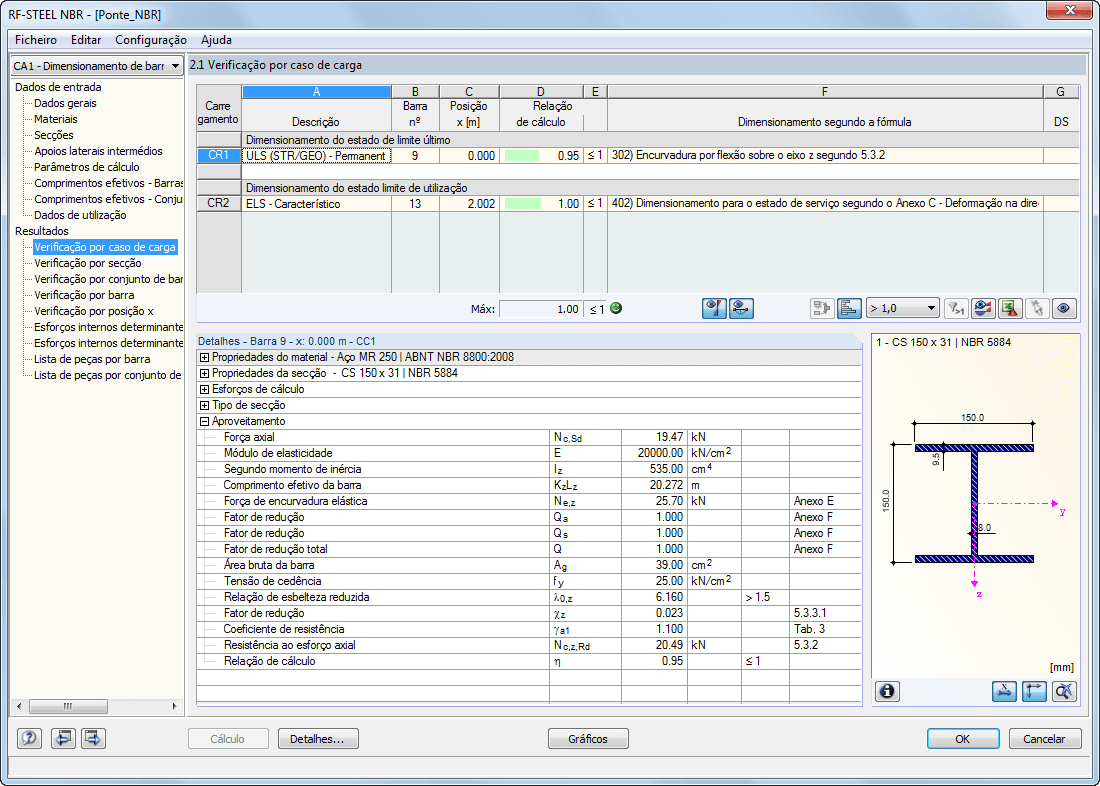Open the Configuração menu

[151, 40]
